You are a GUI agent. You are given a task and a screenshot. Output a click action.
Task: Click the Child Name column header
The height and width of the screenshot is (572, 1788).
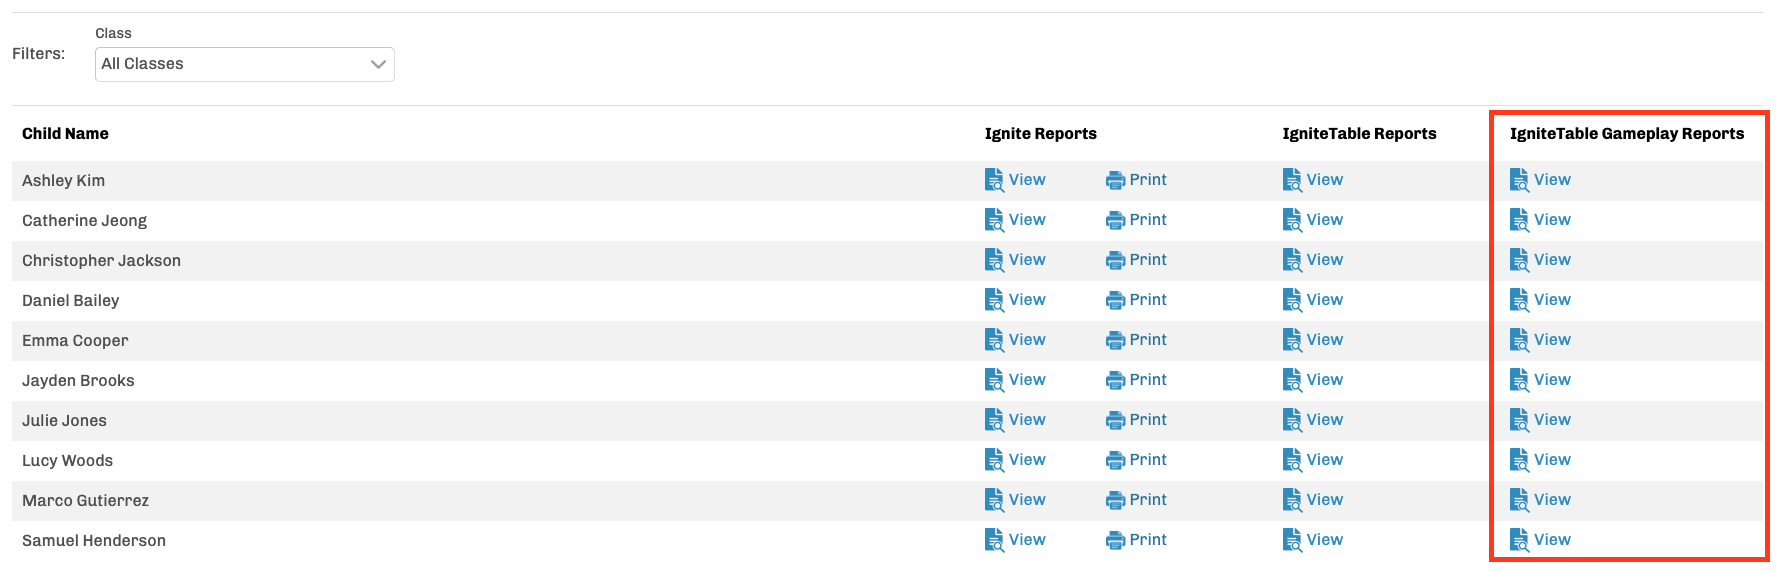coord(65,134)
